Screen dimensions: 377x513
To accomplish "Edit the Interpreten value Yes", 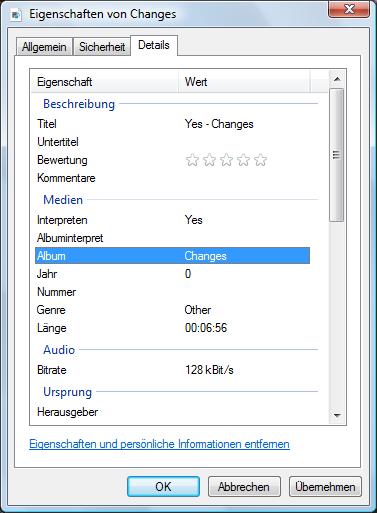I will (193, 220).
